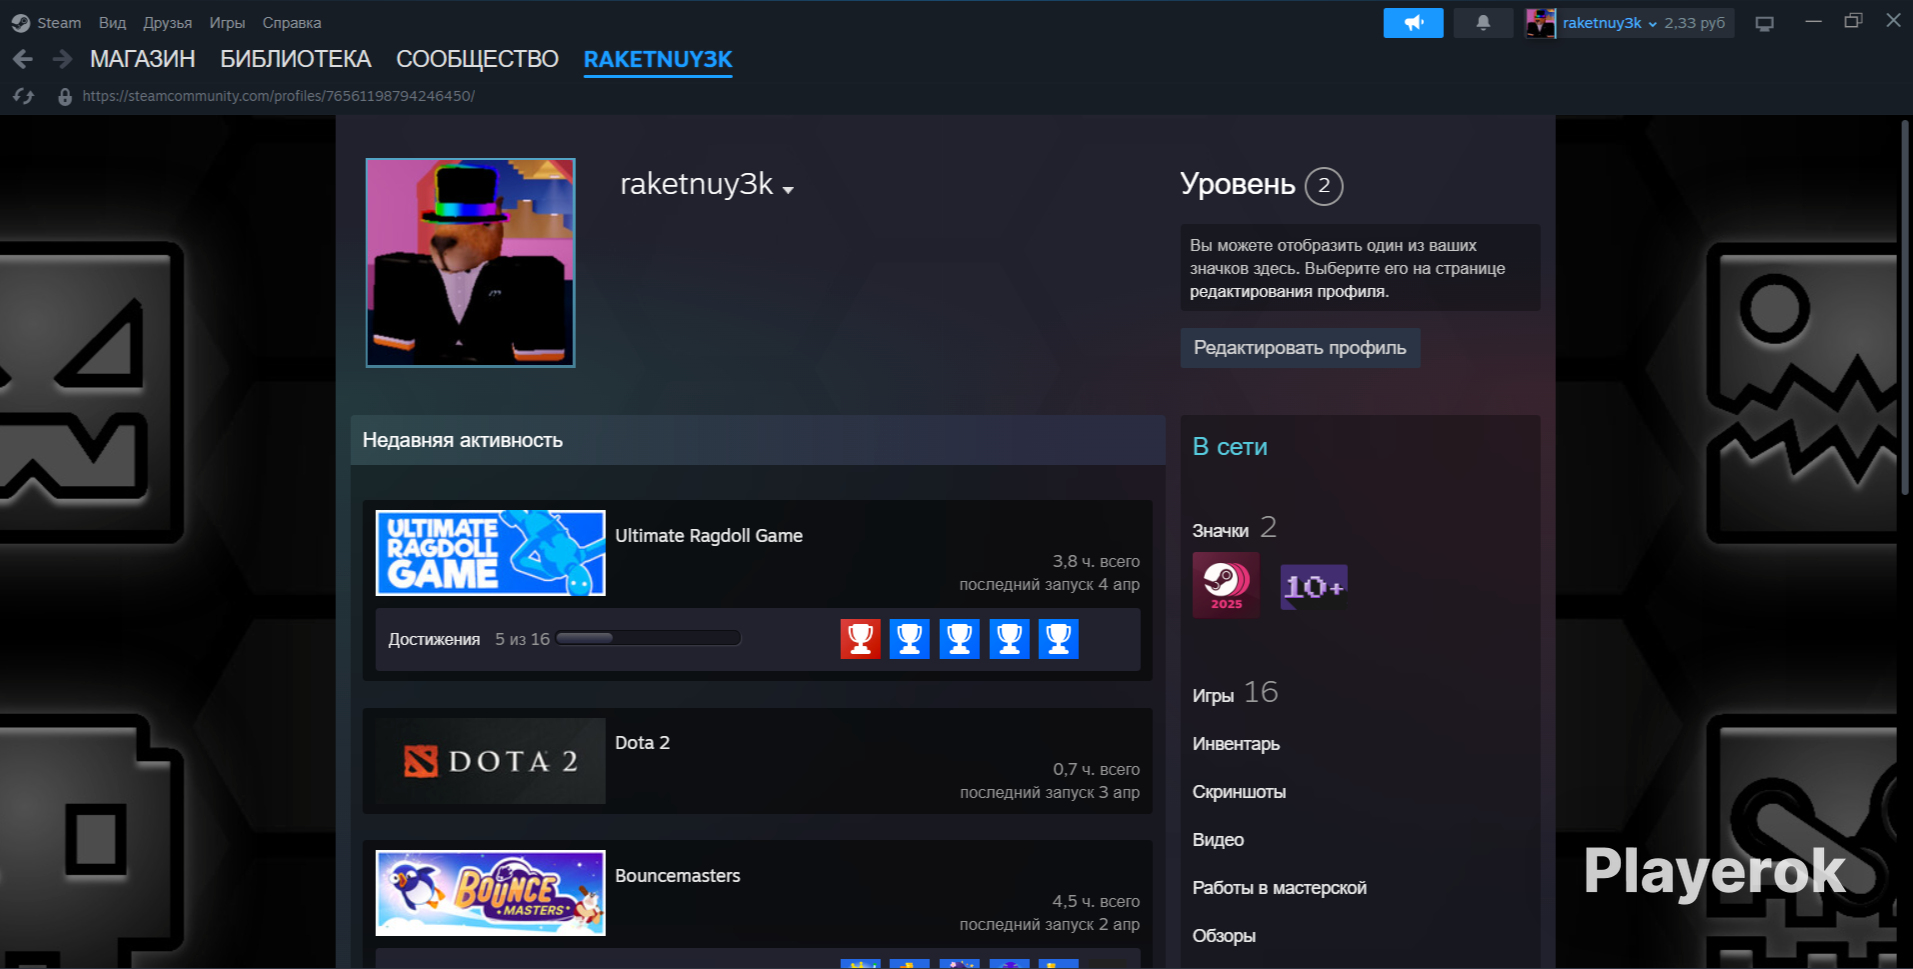Screen dimensions: 1913x969
Task: Open the Вид menu
Action: 112,23
